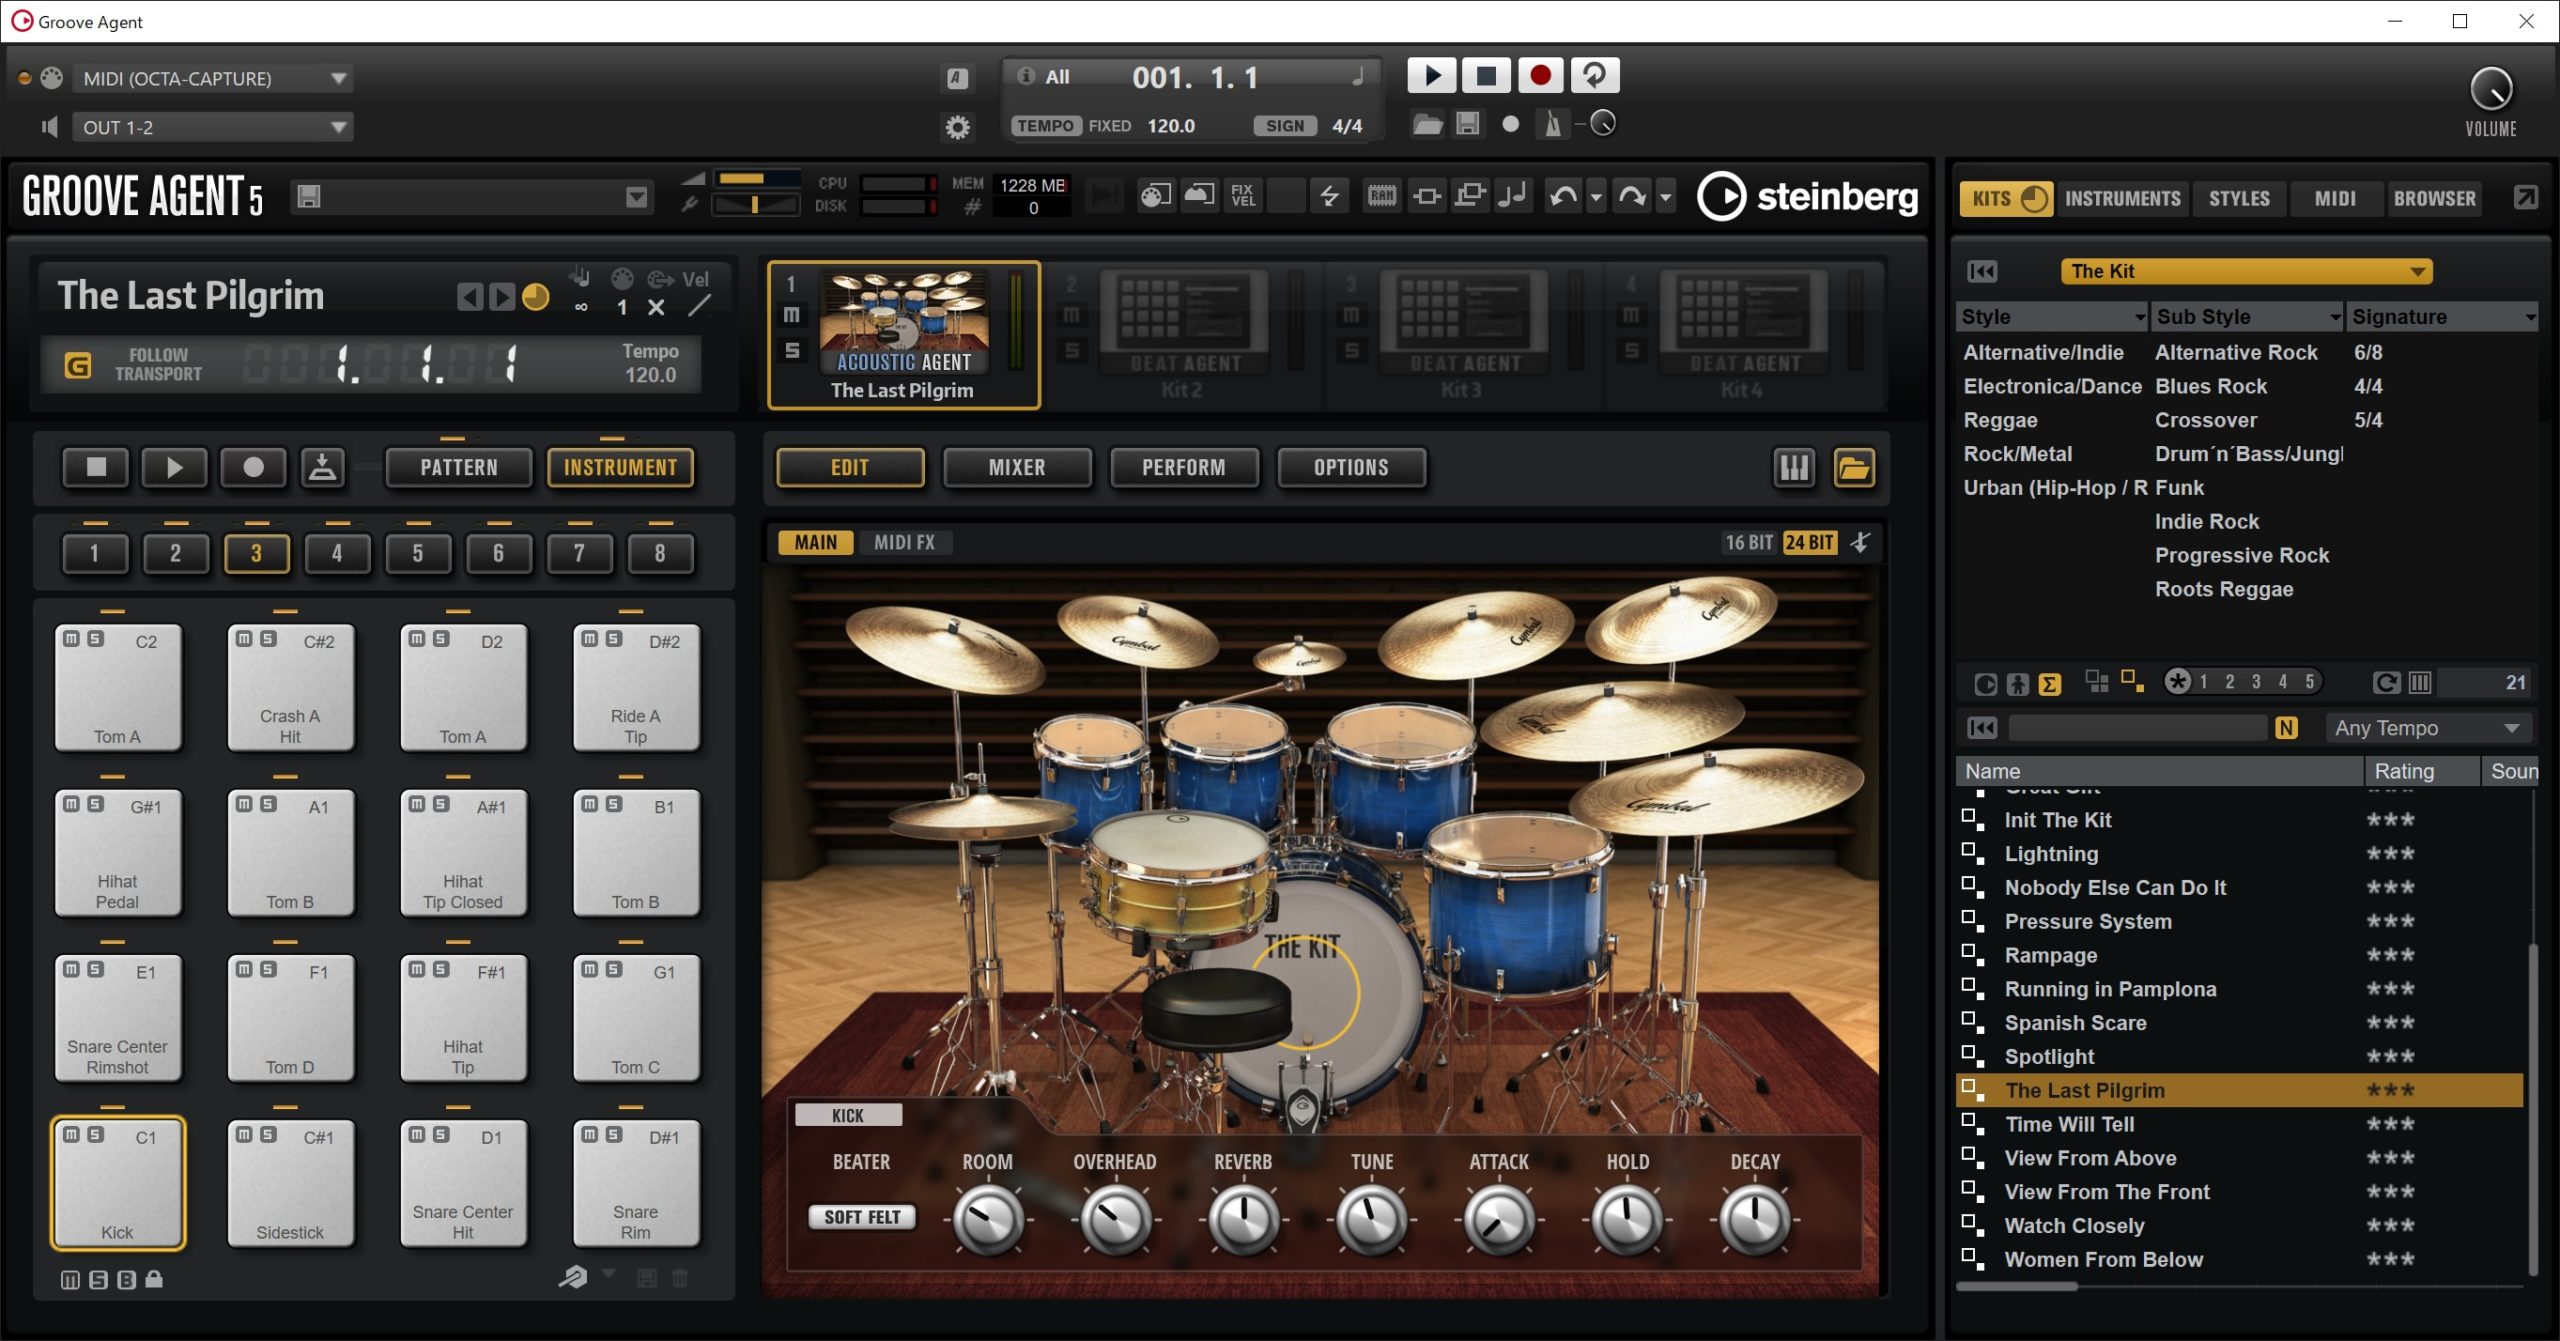The image size is (2560, 1341).
Task: Toggle FOLLOW TRANSPORT button
Action: pos(78,365)
